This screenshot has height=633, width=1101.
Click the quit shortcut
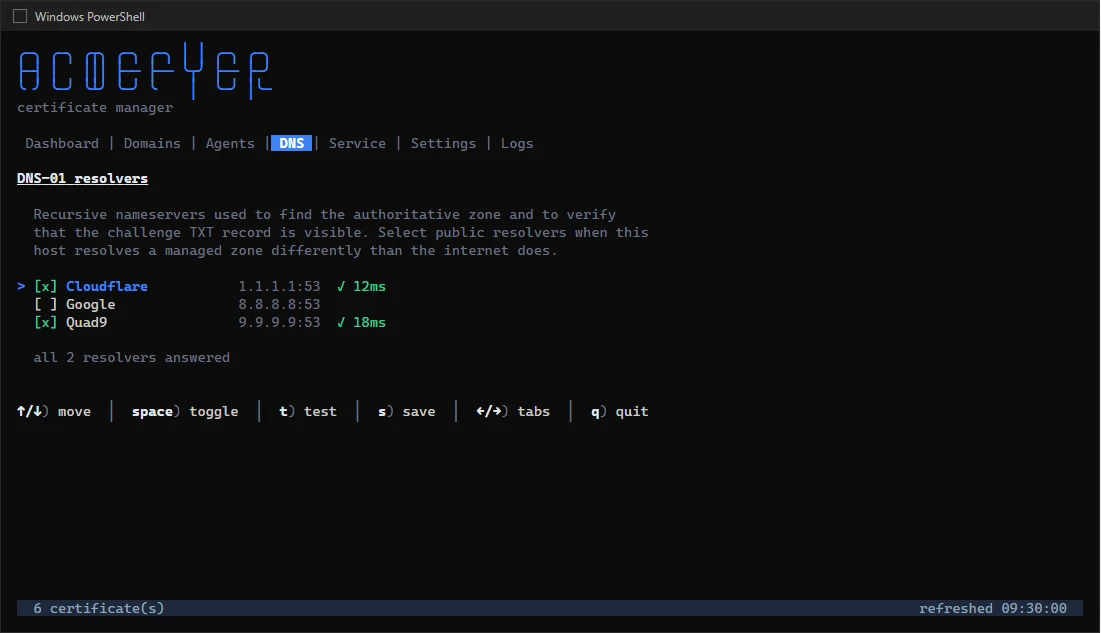(619, 412)
